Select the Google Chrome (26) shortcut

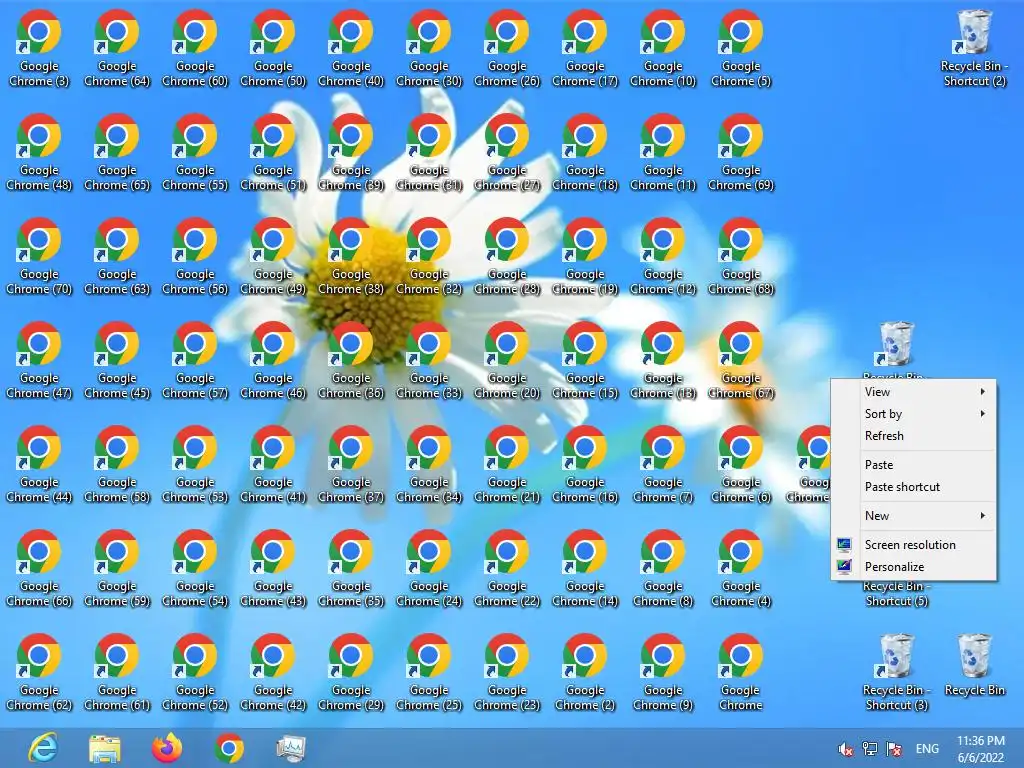point(507,49)
